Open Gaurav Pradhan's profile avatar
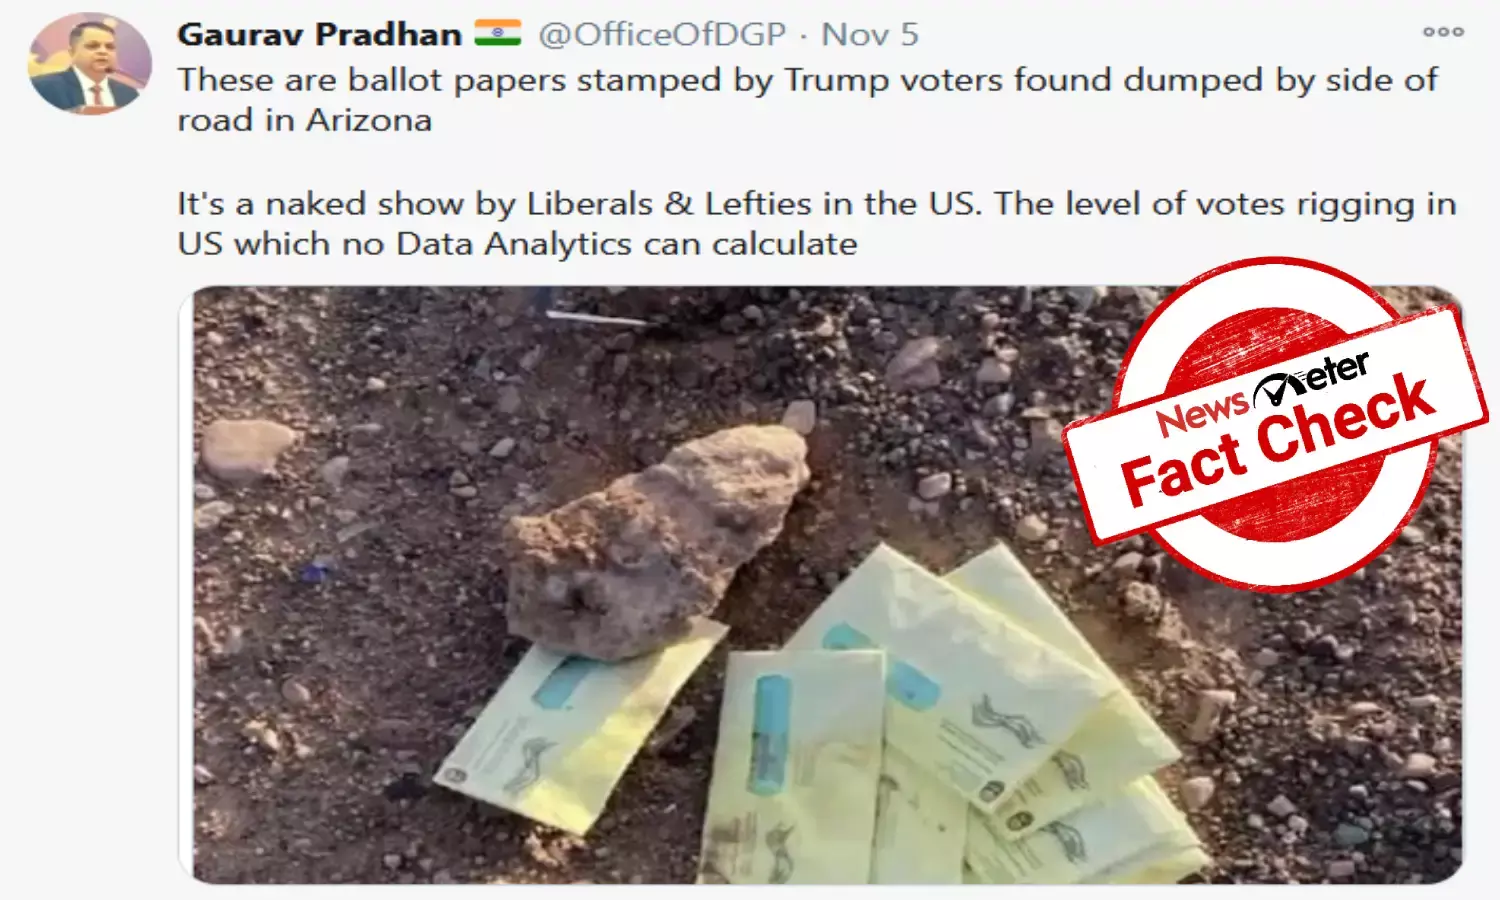Image resolution: width=1500 pixels, height=900 pixels. (x=89, y=63)
